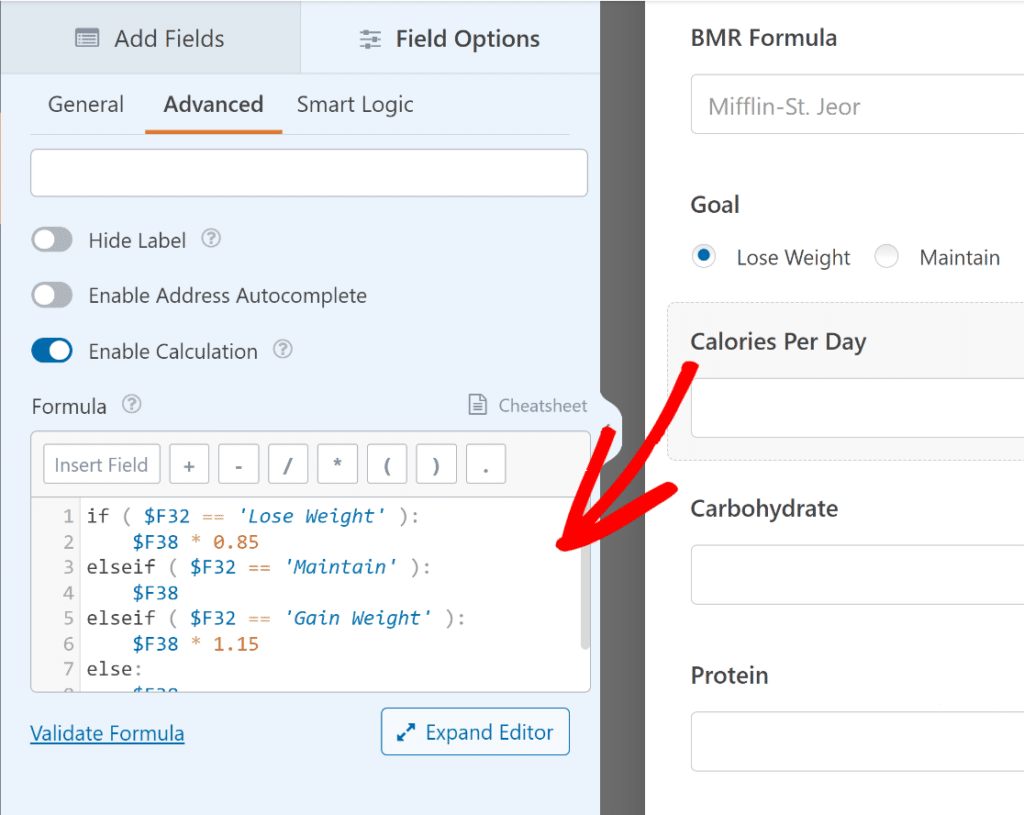Toggle Hide Label on

pos(51,239)
